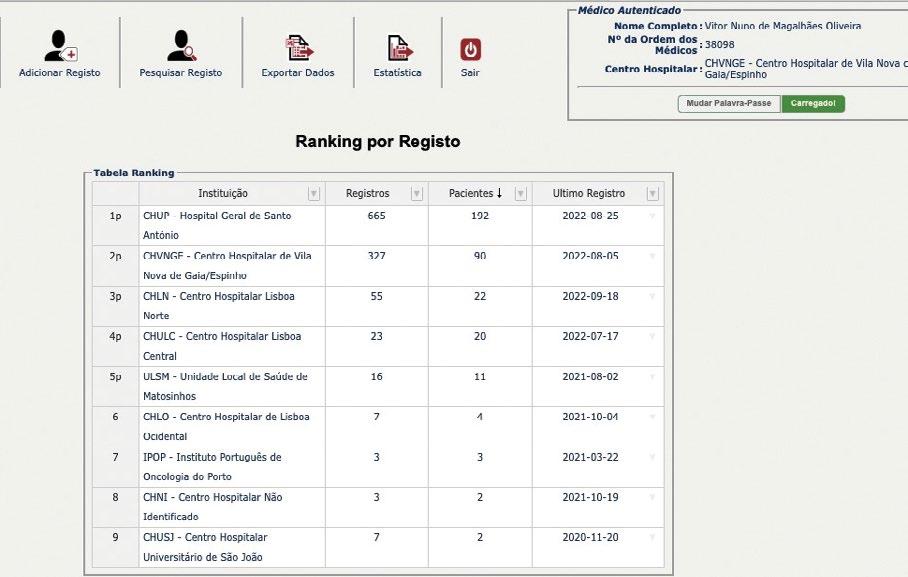The height and width of the screenshot is (577, 908).
Task: Click the 192 pacientes value
Action: point(480,216)
